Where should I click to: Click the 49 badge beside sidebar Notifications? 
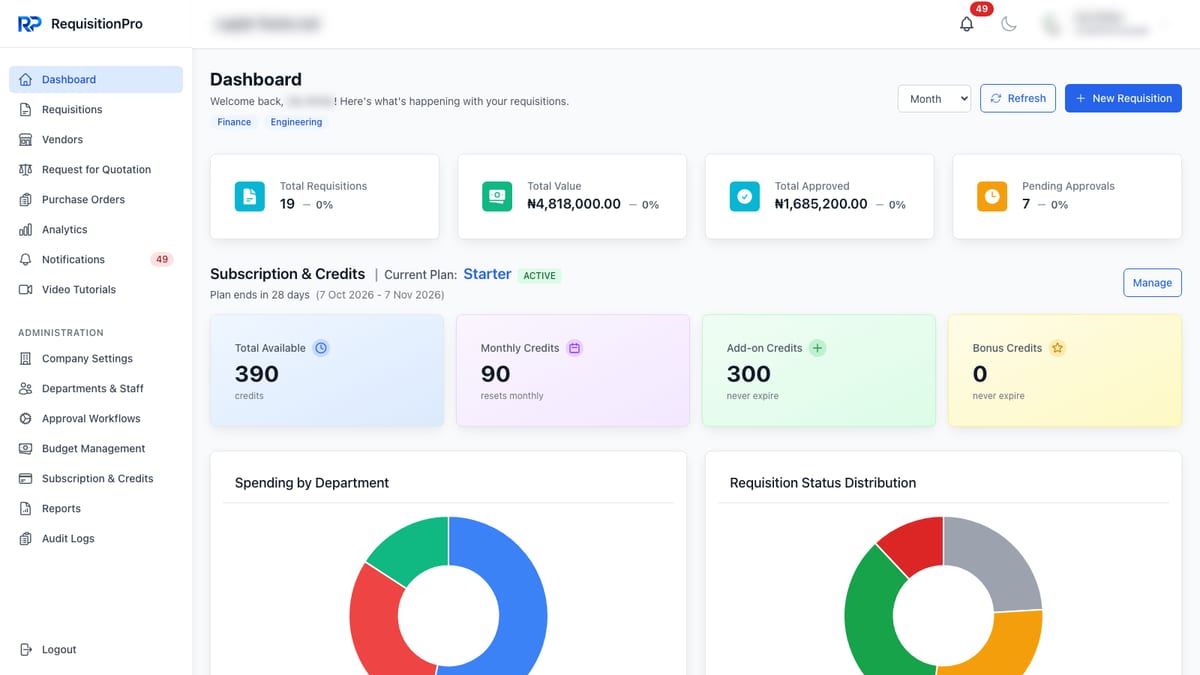point(162,260)
